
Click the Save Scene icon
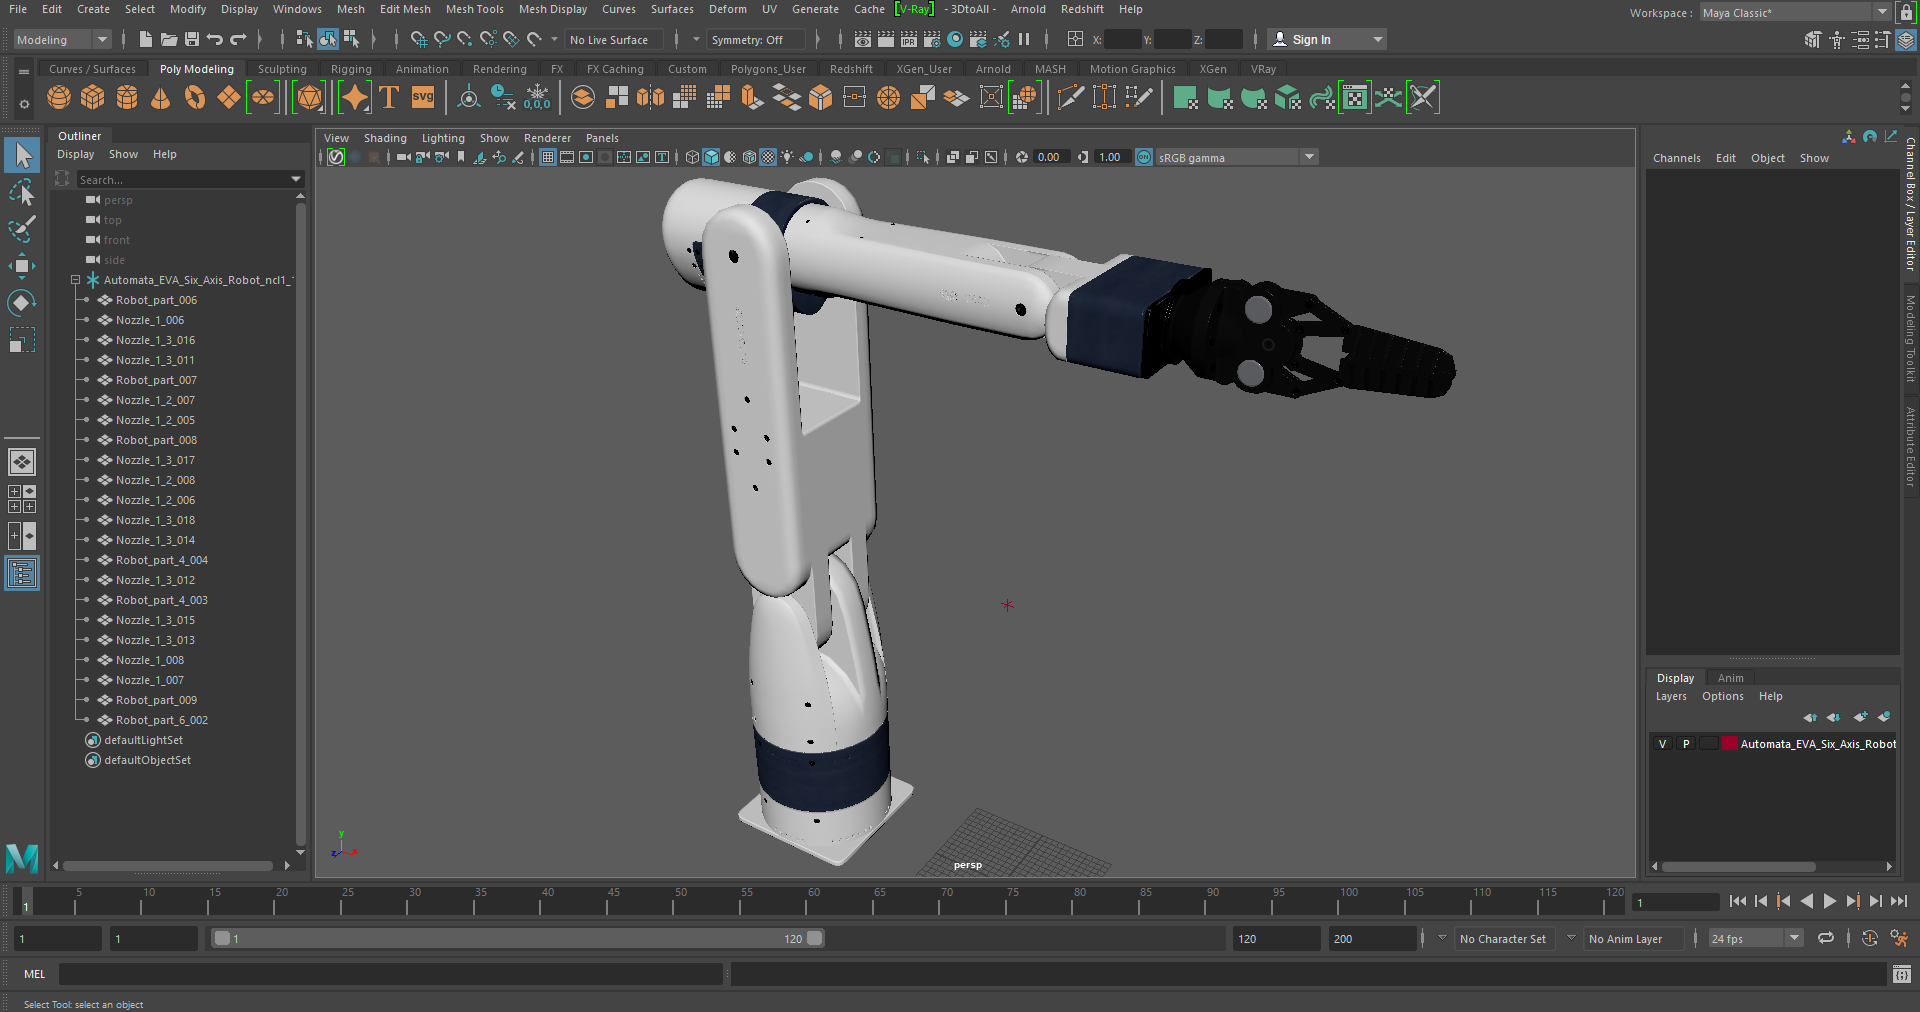192,39
